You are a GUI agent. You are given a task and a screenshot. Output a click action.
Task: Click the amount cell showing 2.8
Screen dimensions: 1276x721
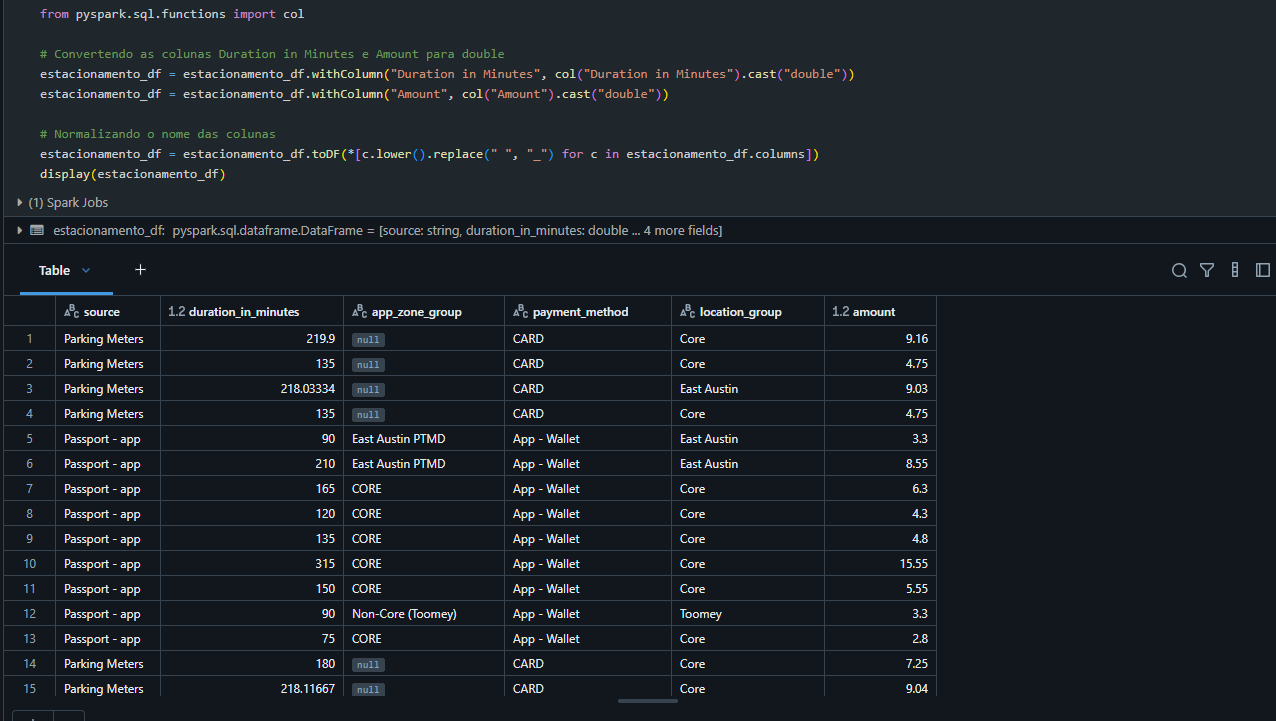(880, 639)
